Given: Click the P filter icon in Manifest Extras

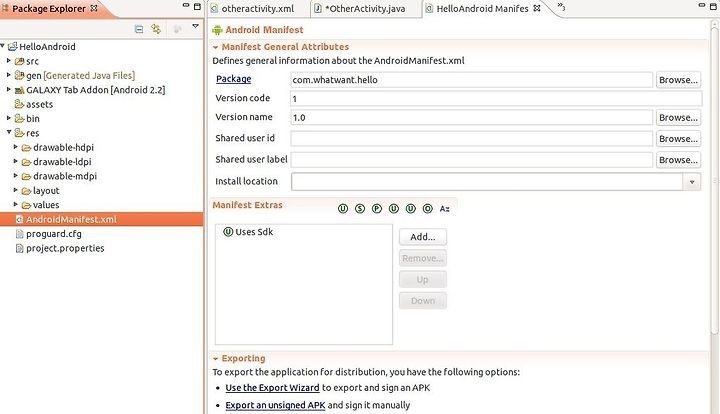Looking at the screenshot, I should (377, 209).
